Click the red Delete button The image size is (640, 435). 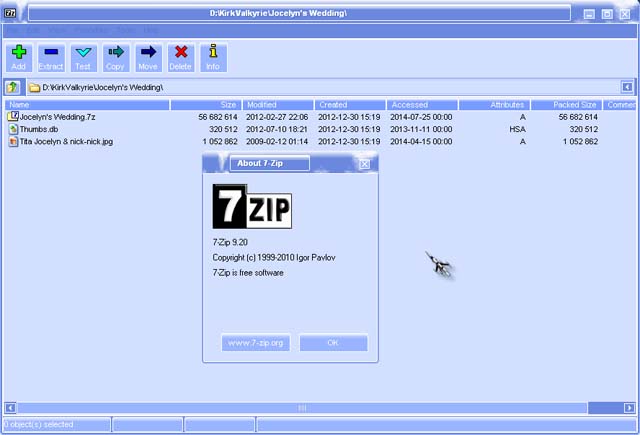(x=180, y=58)
